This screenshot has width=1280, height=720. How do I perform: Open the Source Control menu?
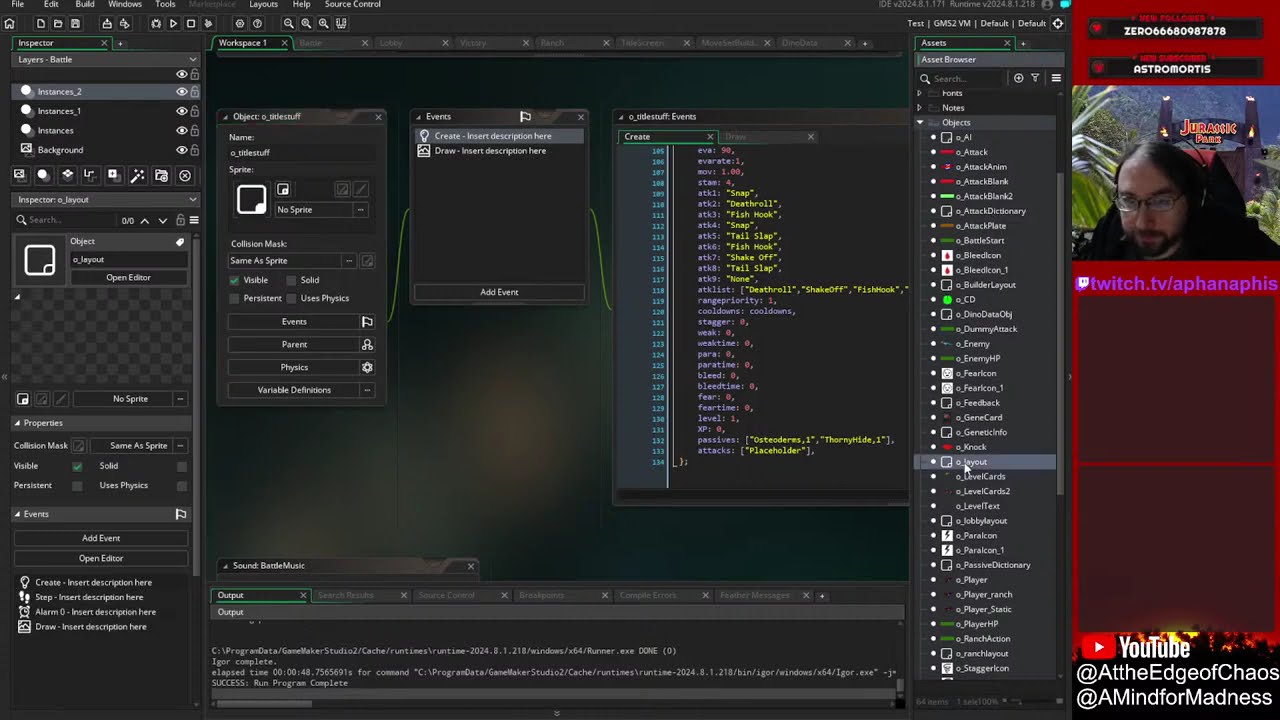352,4
